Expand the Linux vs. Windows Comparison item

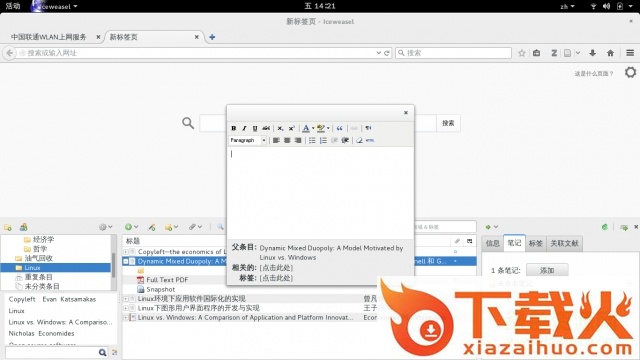point(126,317)
